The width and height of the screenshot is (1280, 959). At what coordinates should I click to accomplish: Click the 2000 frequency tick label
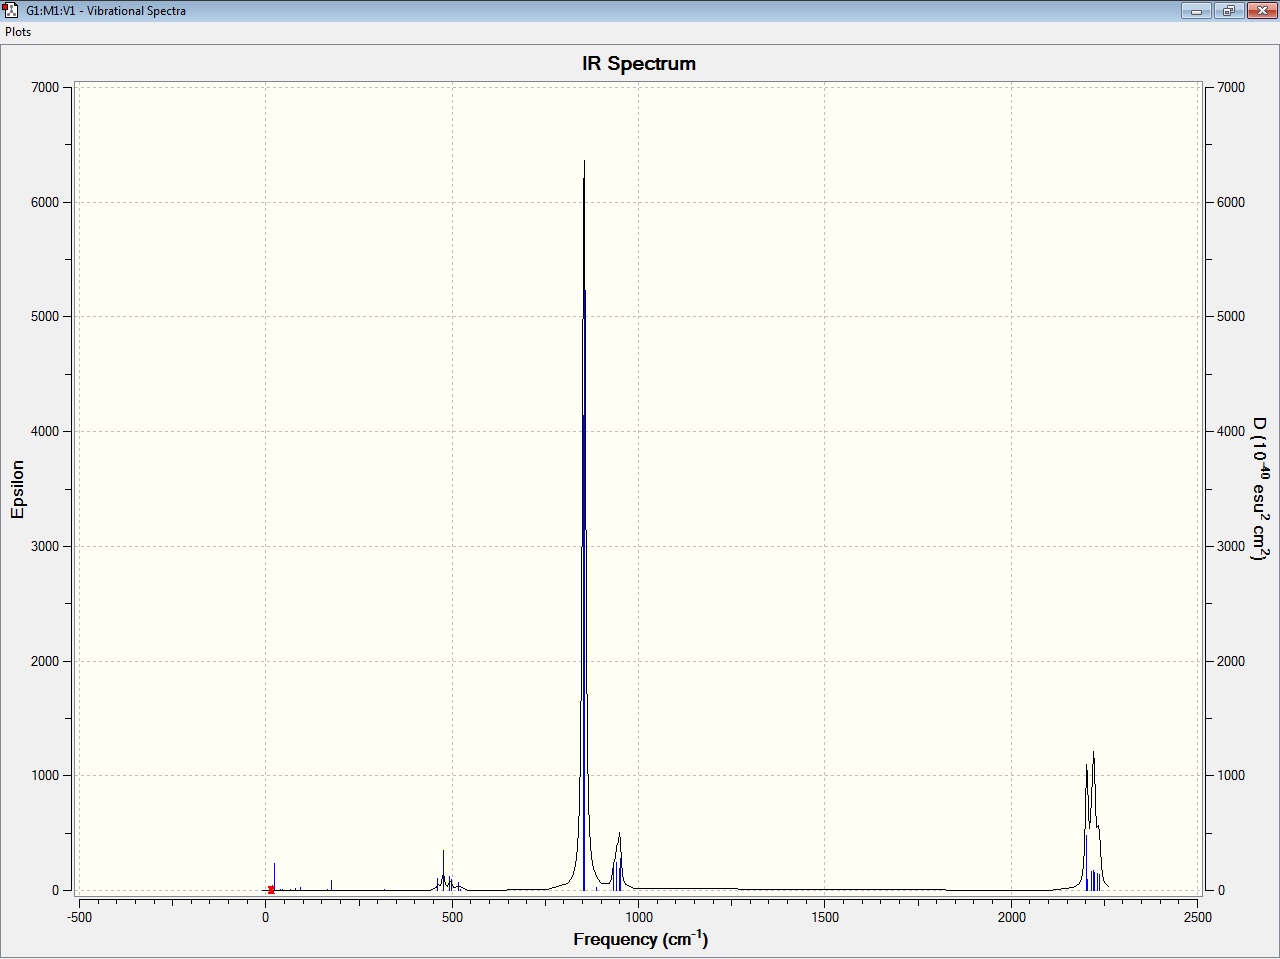pos(1012,917)
